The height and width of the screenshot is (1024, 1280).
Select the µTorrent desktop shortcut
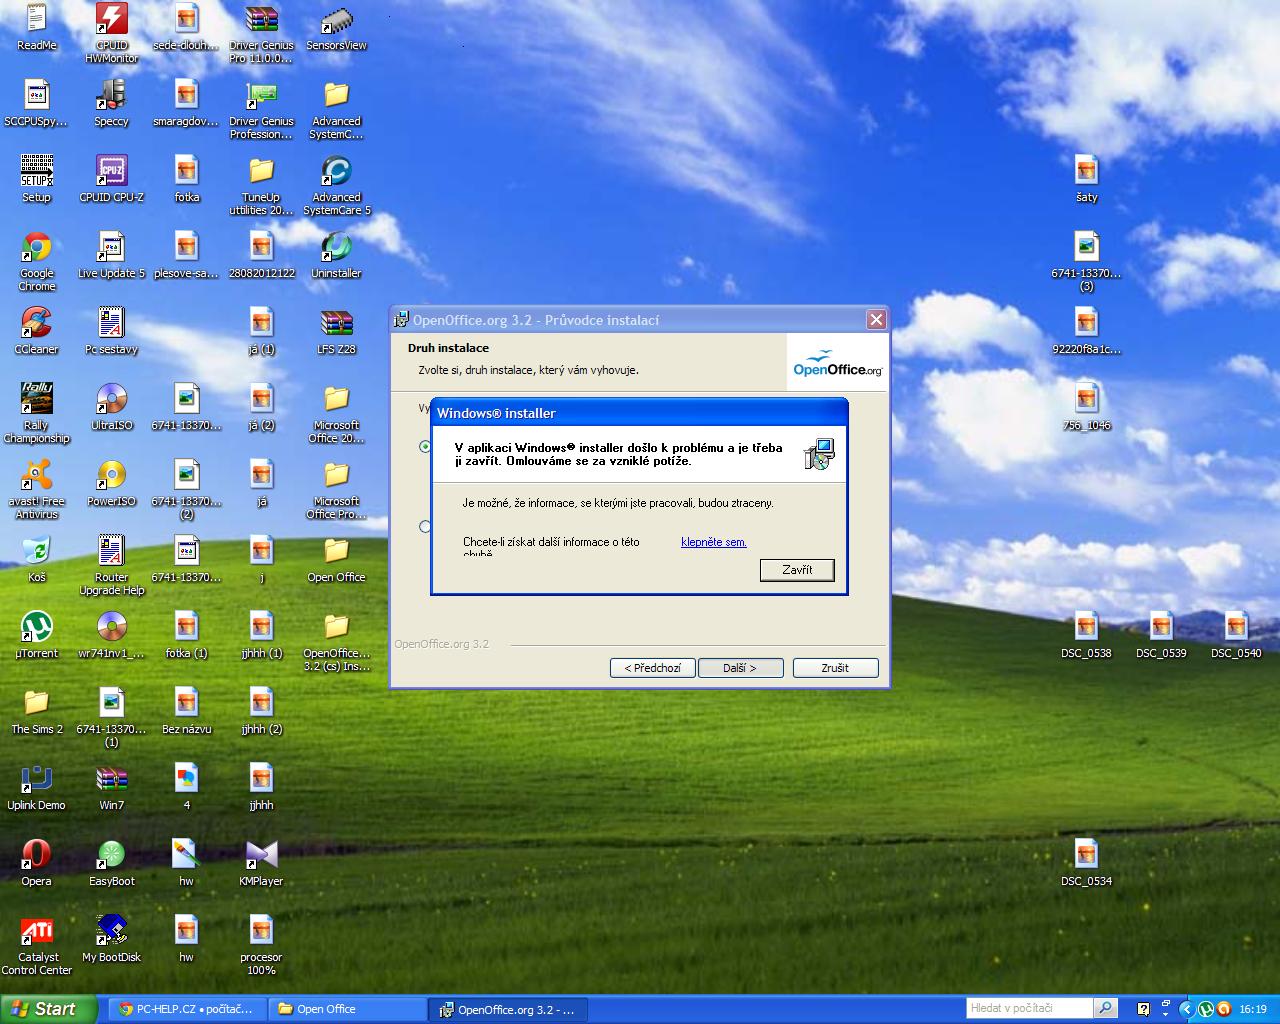(x=37, y=635)
